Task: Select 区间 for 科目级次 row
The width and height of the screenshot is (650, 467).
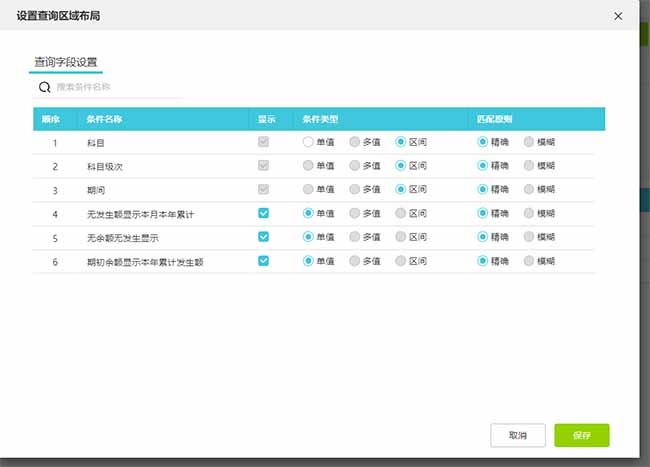Action: (400, 165)
